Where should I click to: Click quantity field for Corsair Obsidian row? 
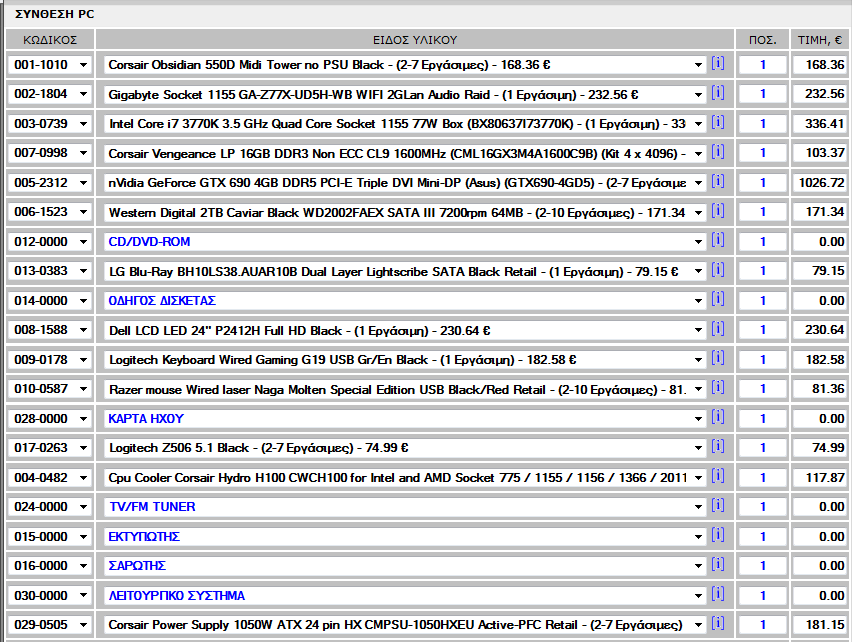tap(762, 65)
